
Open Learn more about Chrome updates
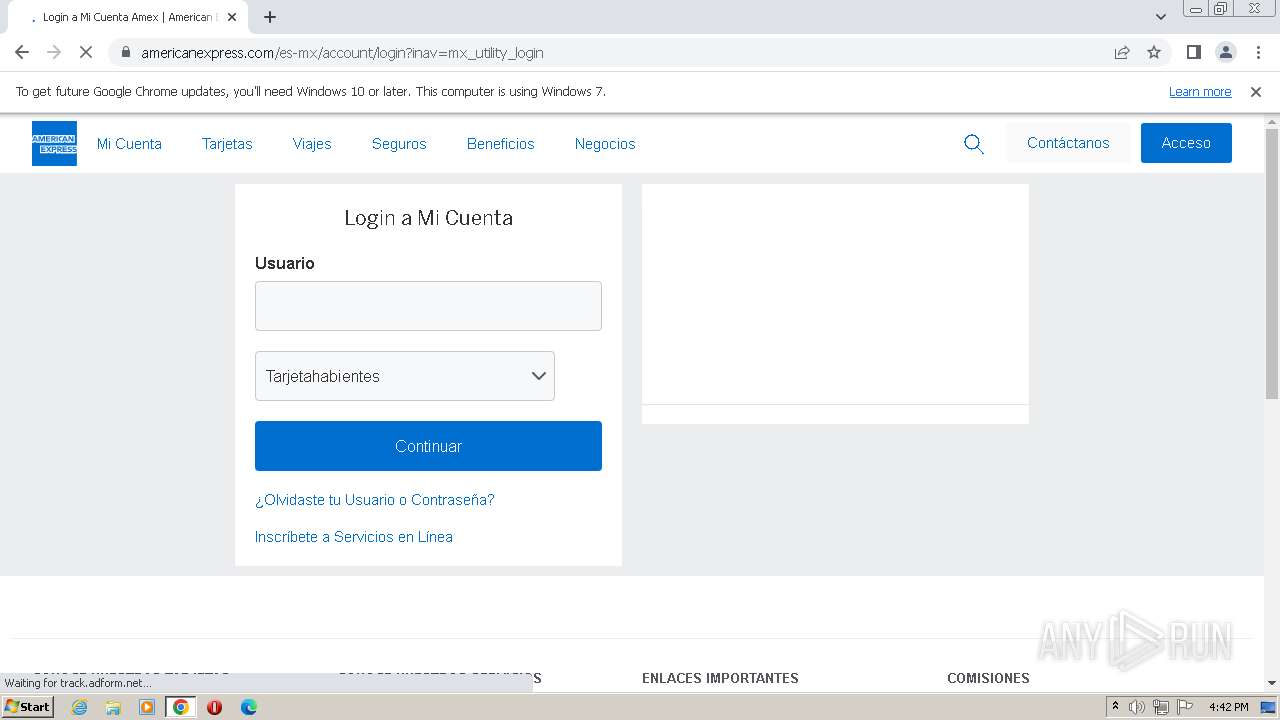point(1200,91)
